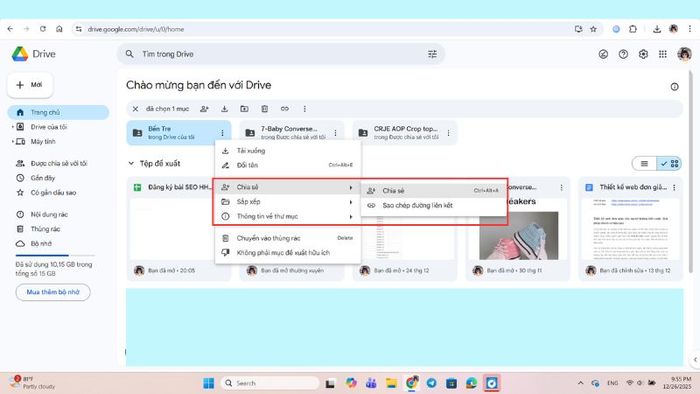Choose Không phải mục đề xuất hữu ích

coord(288,253)
